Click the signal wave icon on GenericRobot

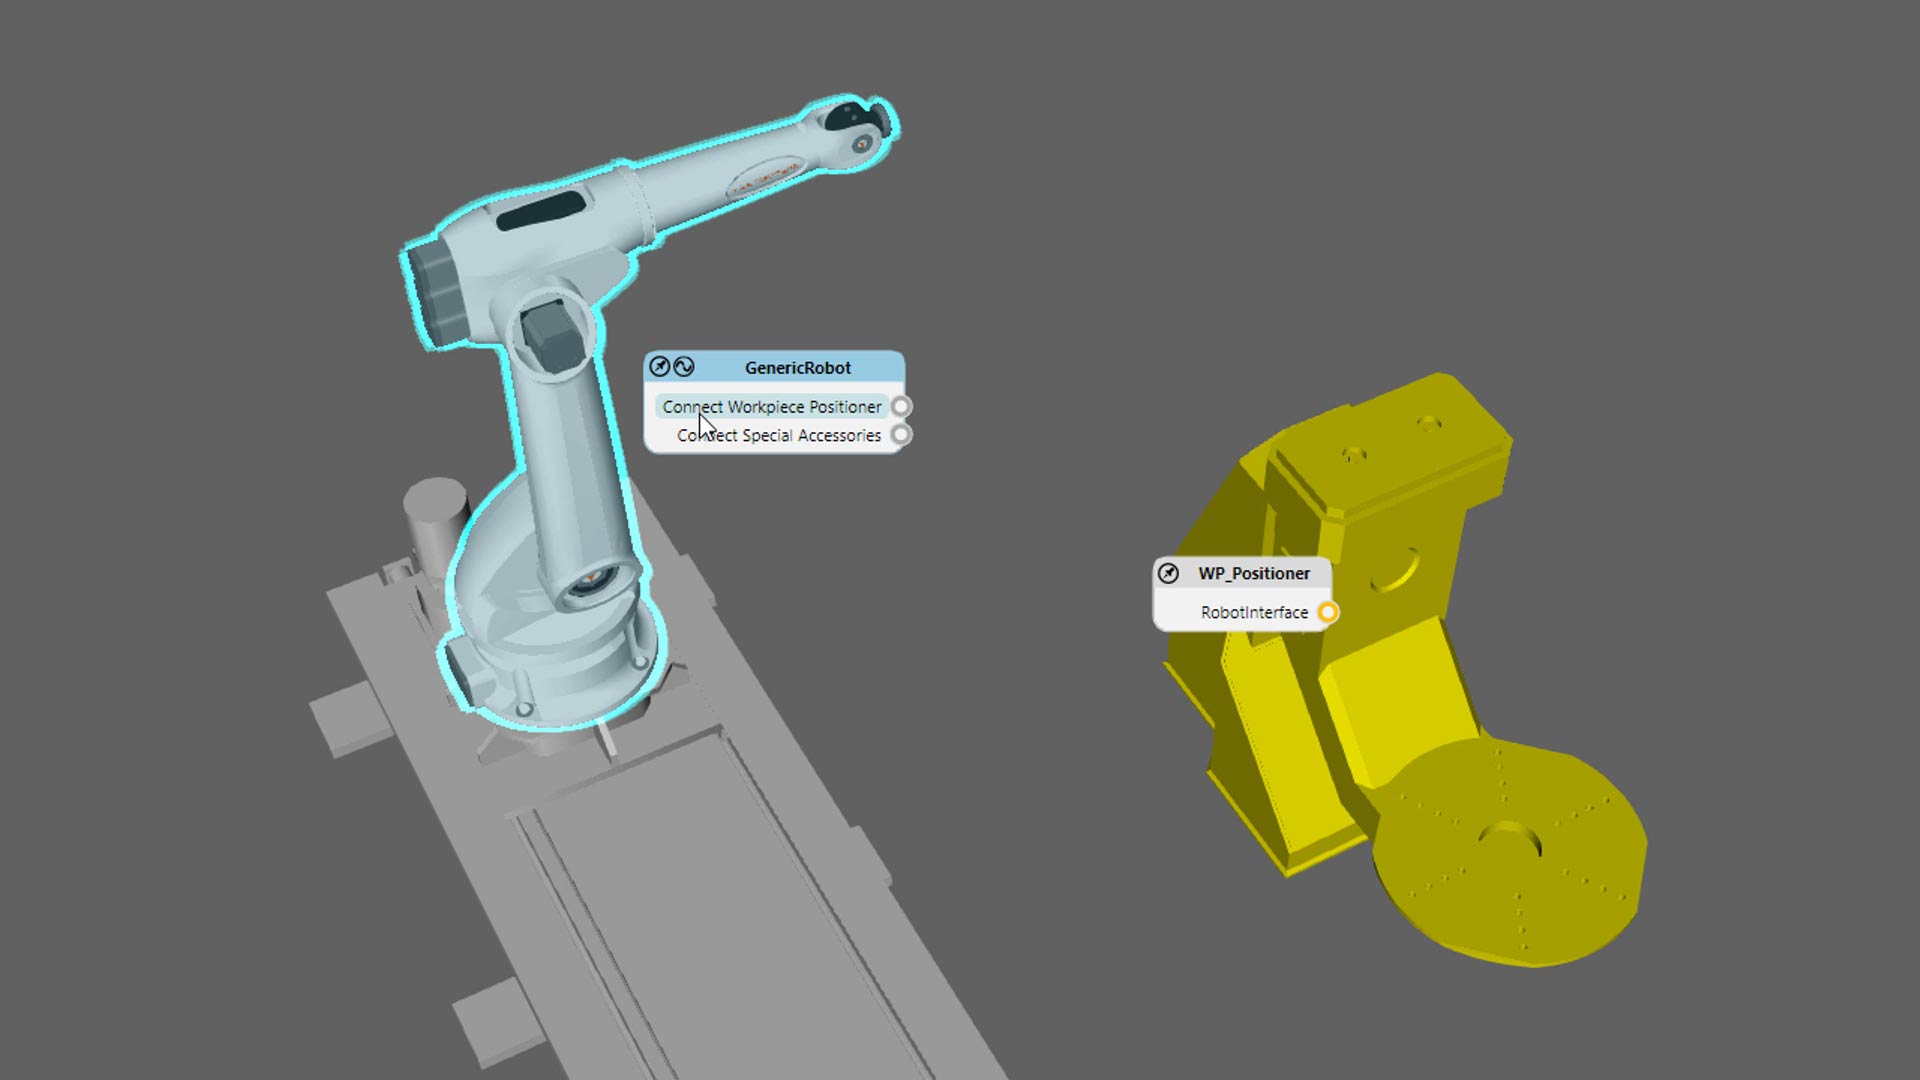click(684, 367)
